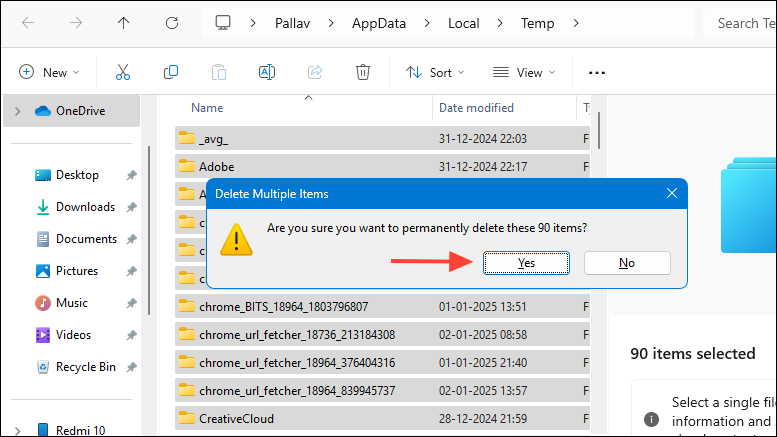777x437 pixels.
Task: Open the See more ellipsis menu
Action: [597, 72]
